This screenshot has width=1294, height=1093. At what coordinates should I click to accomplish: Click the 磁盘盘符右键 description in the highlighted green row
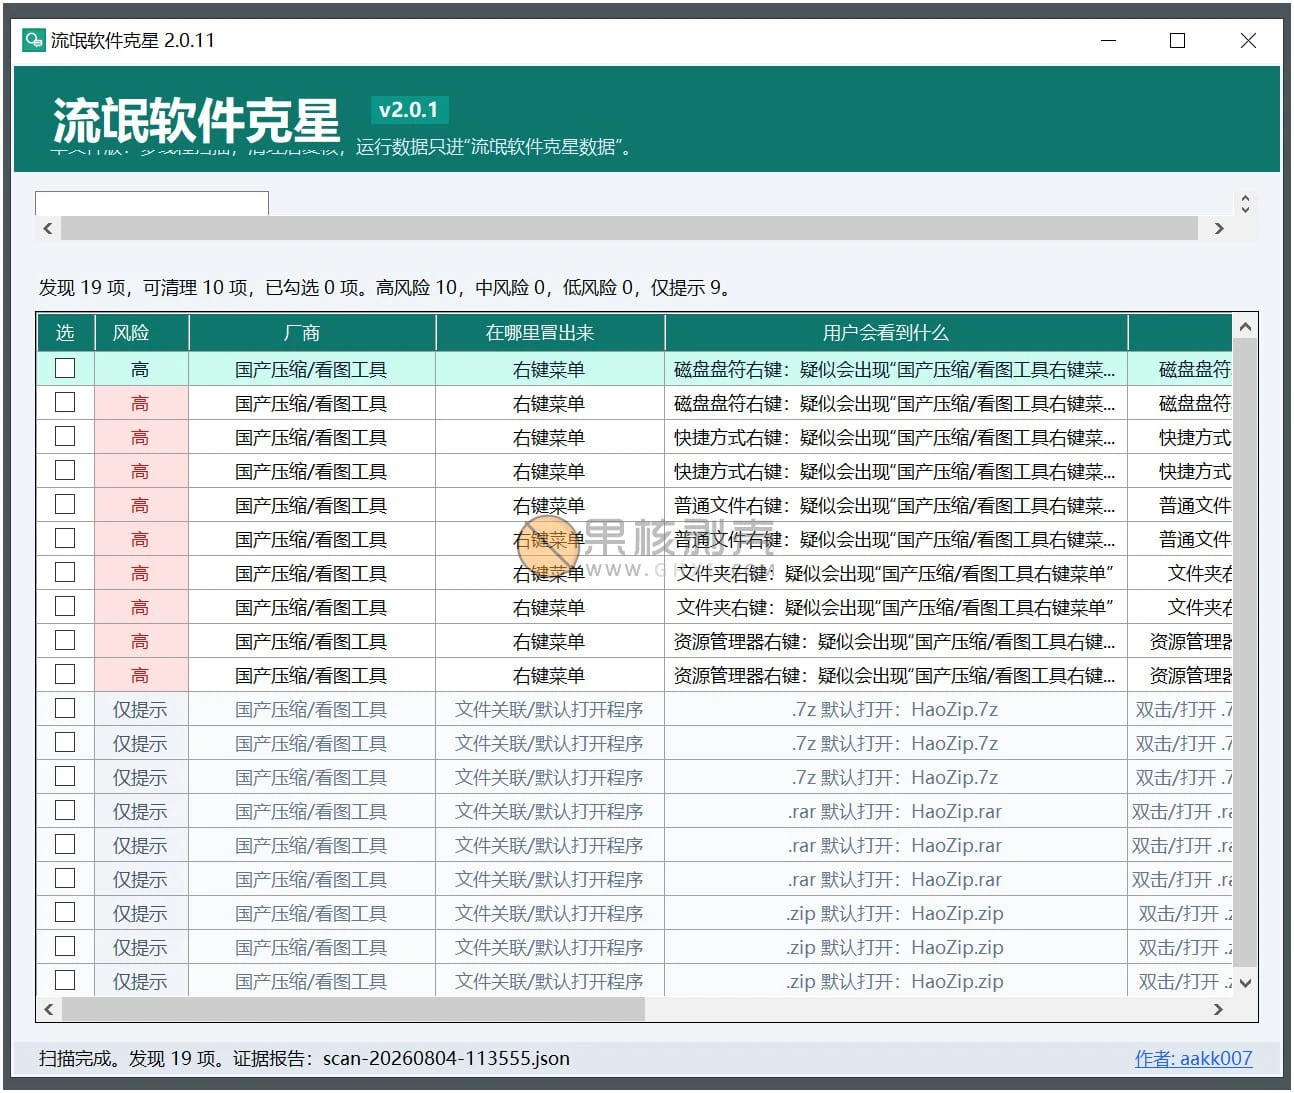895,369
